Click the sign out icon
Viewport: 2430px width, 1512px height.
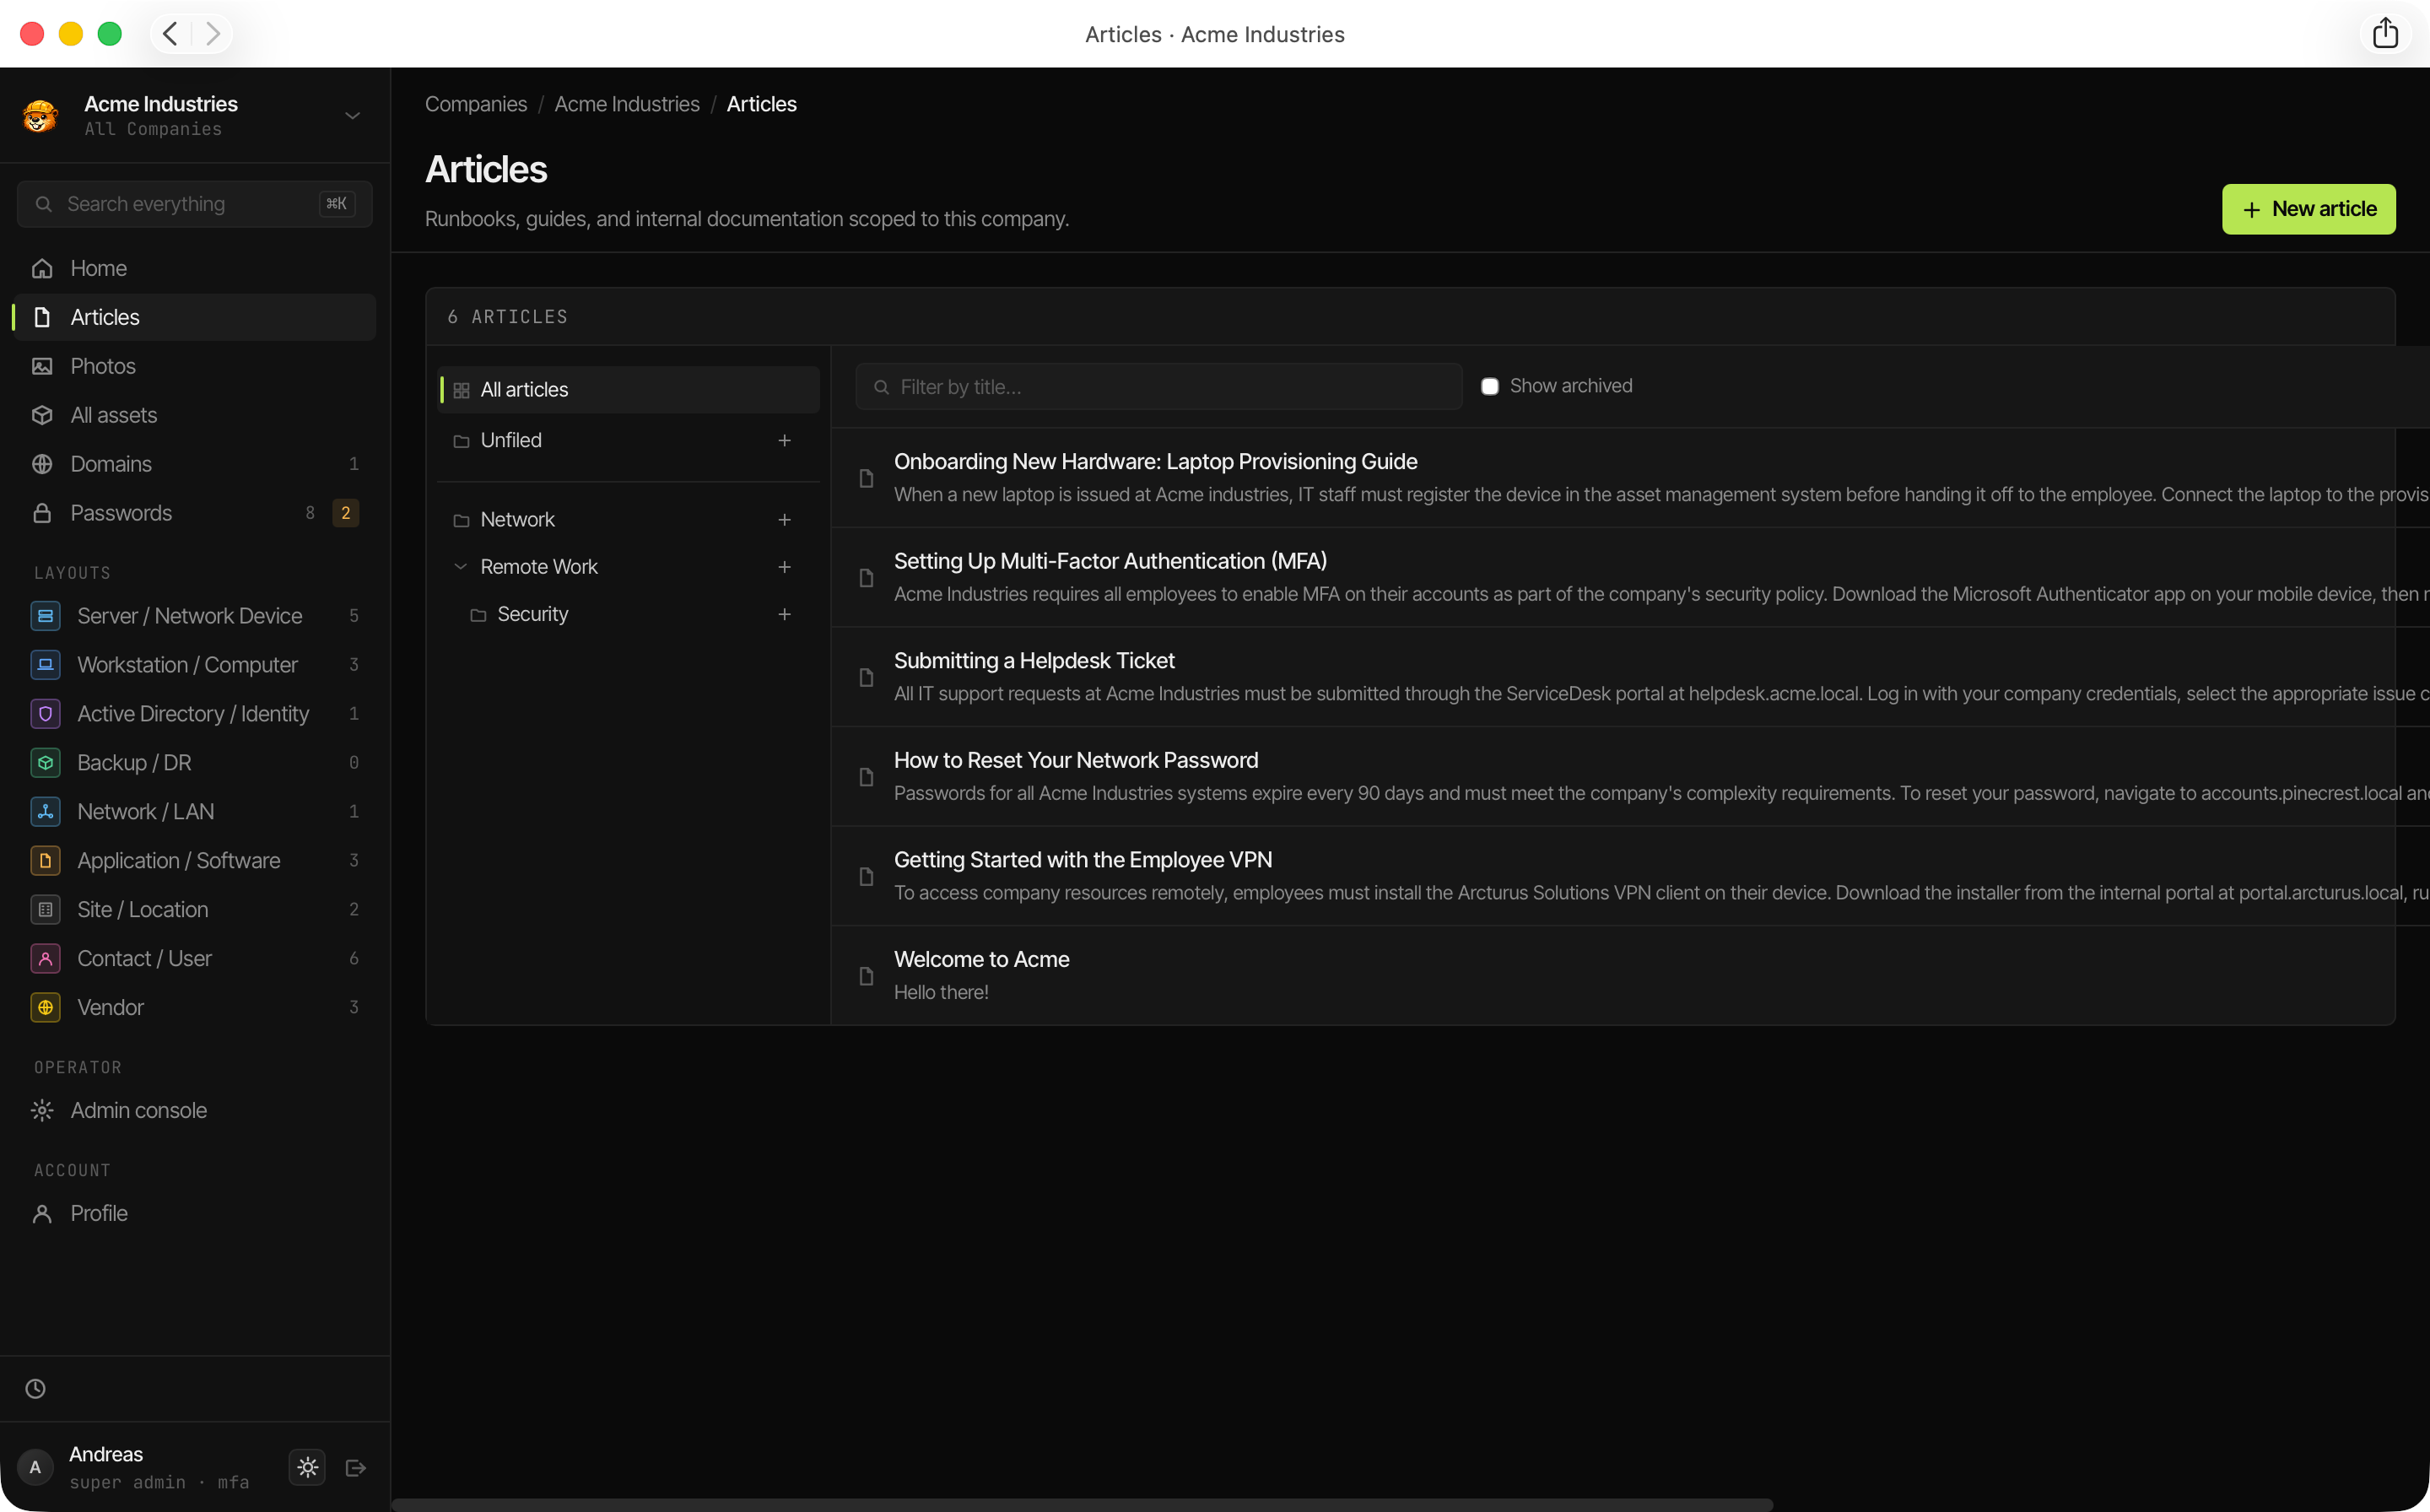click(x=356, y=1468)
